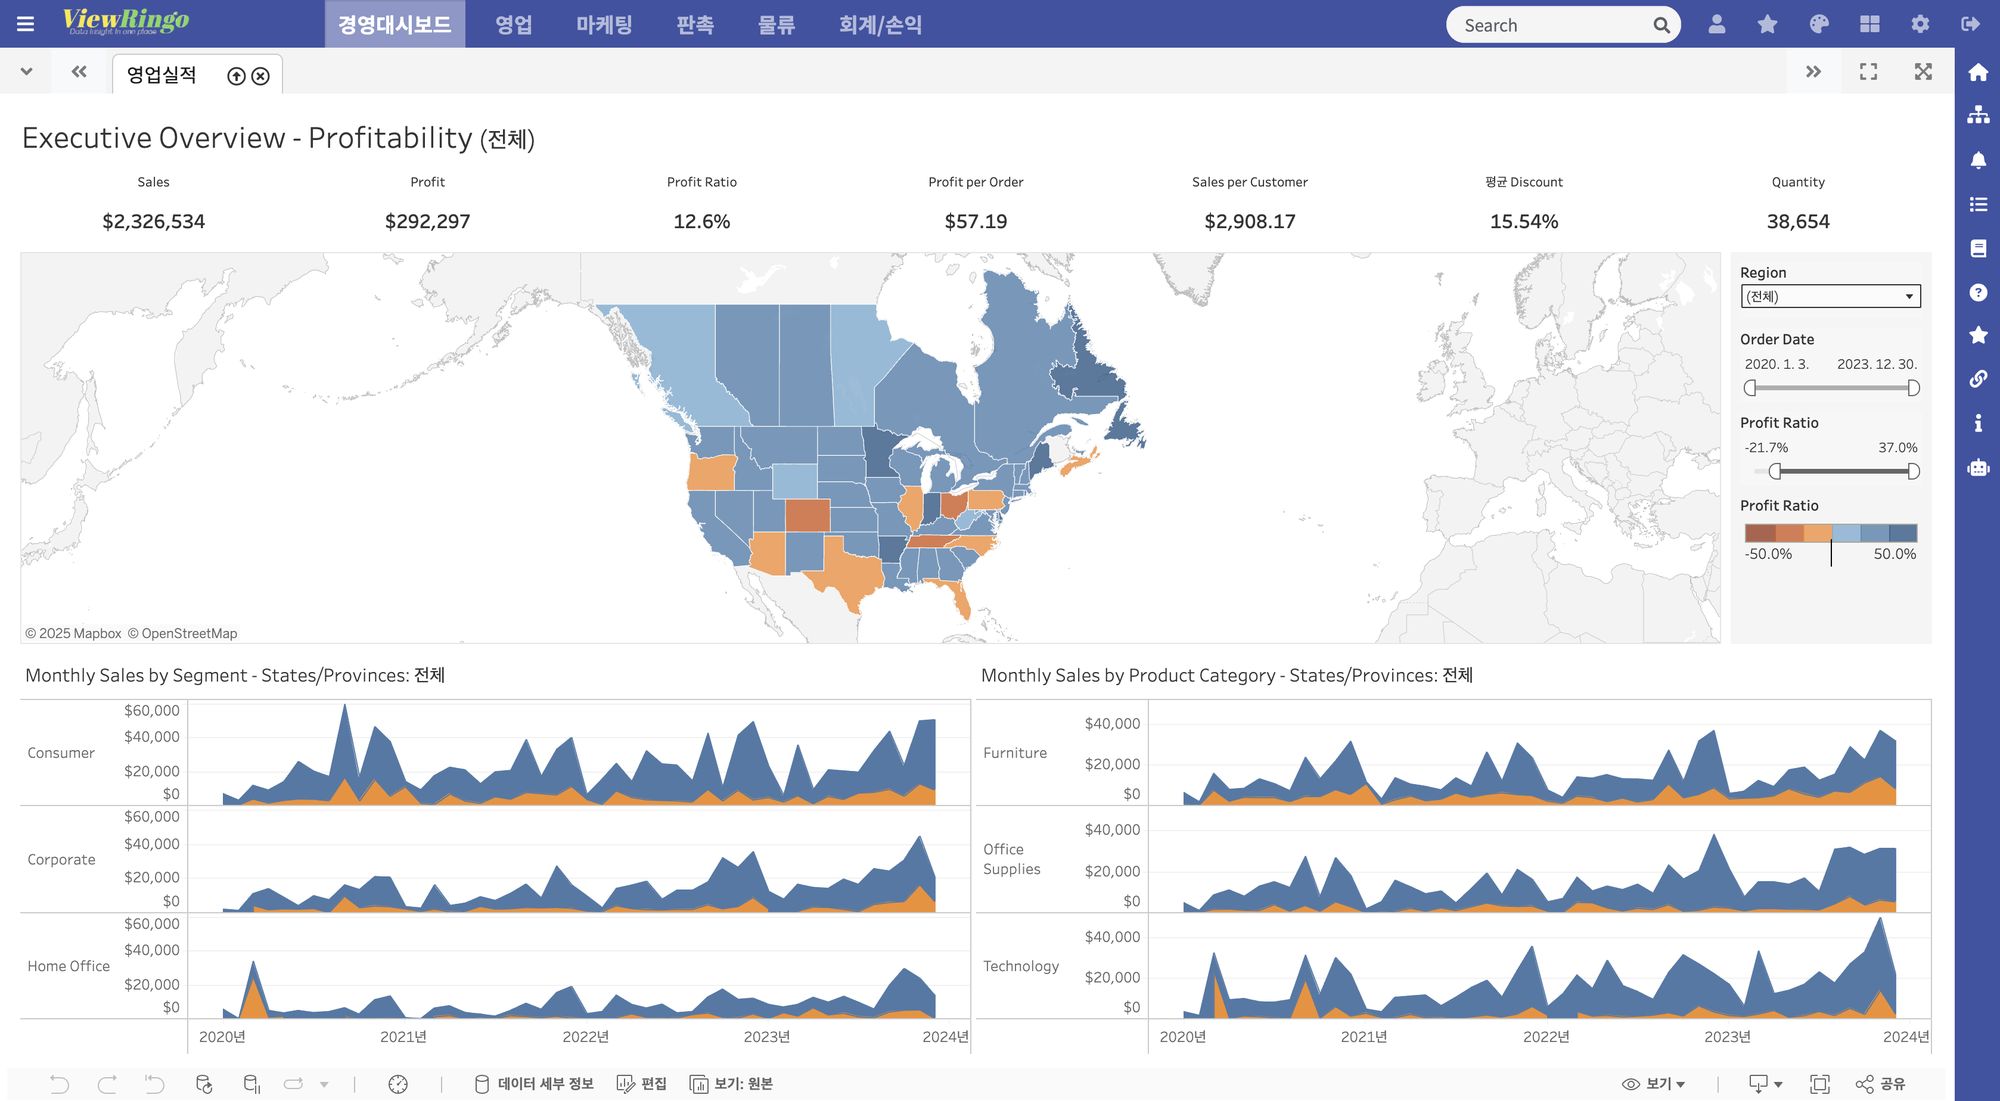Click the Order Date slider start handle

point(1750,388)
